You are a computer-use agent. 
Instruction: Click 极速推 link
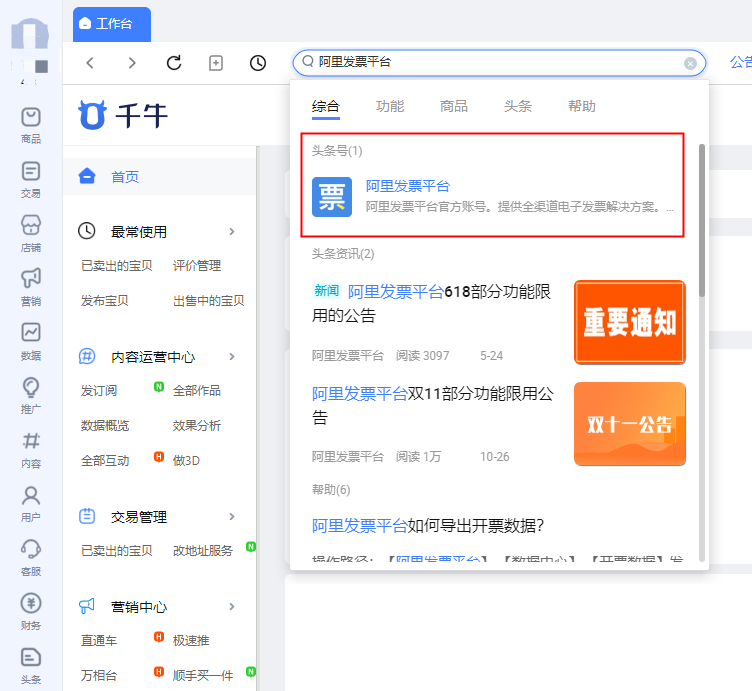pyautogui.click(x=191, y=640)
